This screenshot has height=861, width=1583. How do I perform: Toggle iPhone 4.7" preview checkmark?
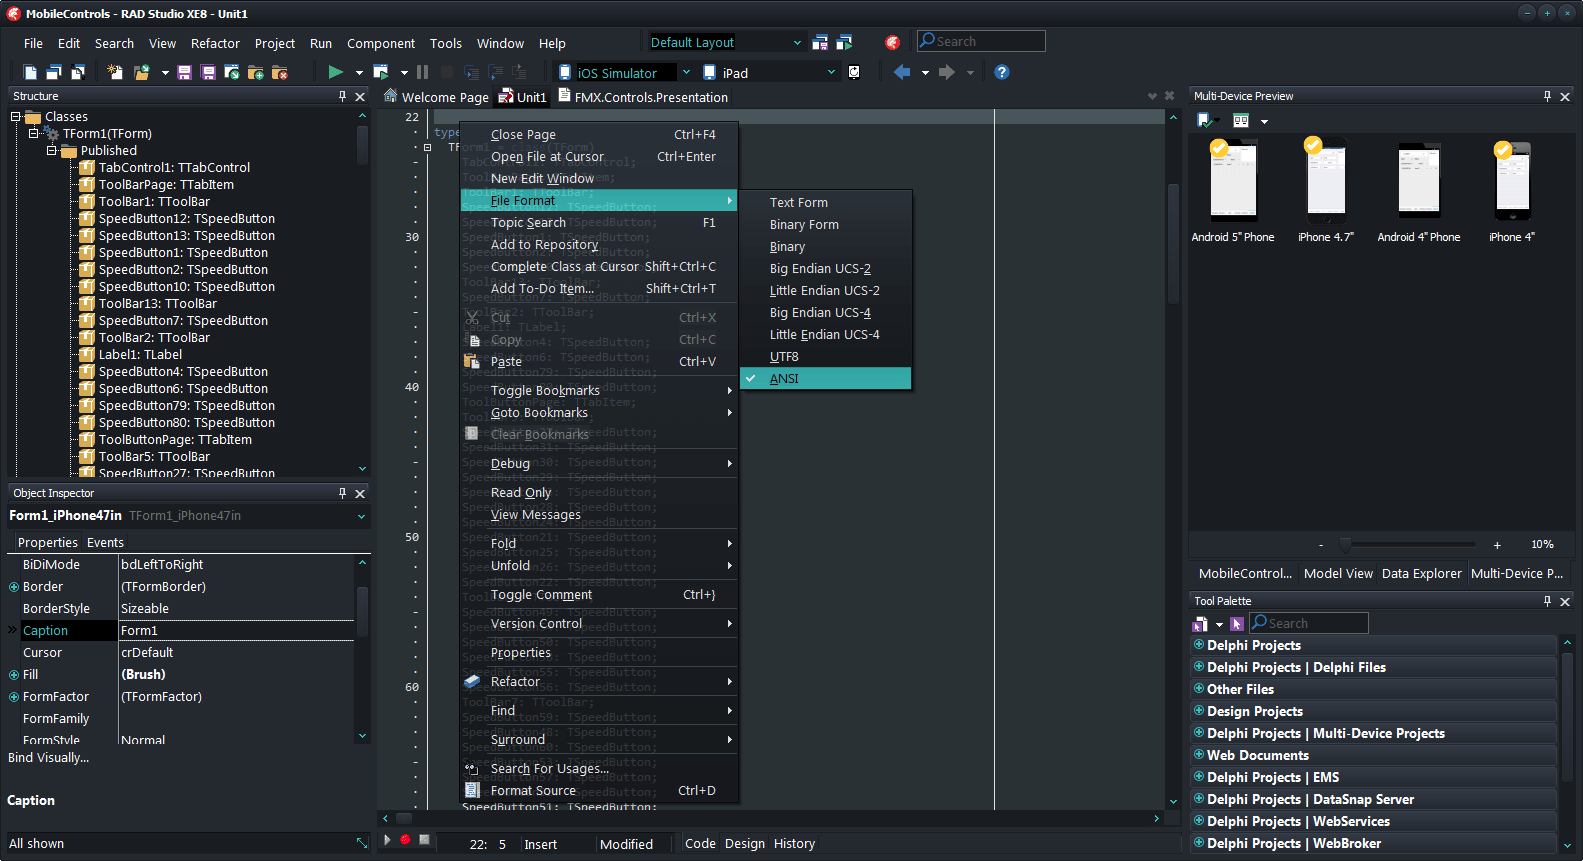pos(1313,145)
